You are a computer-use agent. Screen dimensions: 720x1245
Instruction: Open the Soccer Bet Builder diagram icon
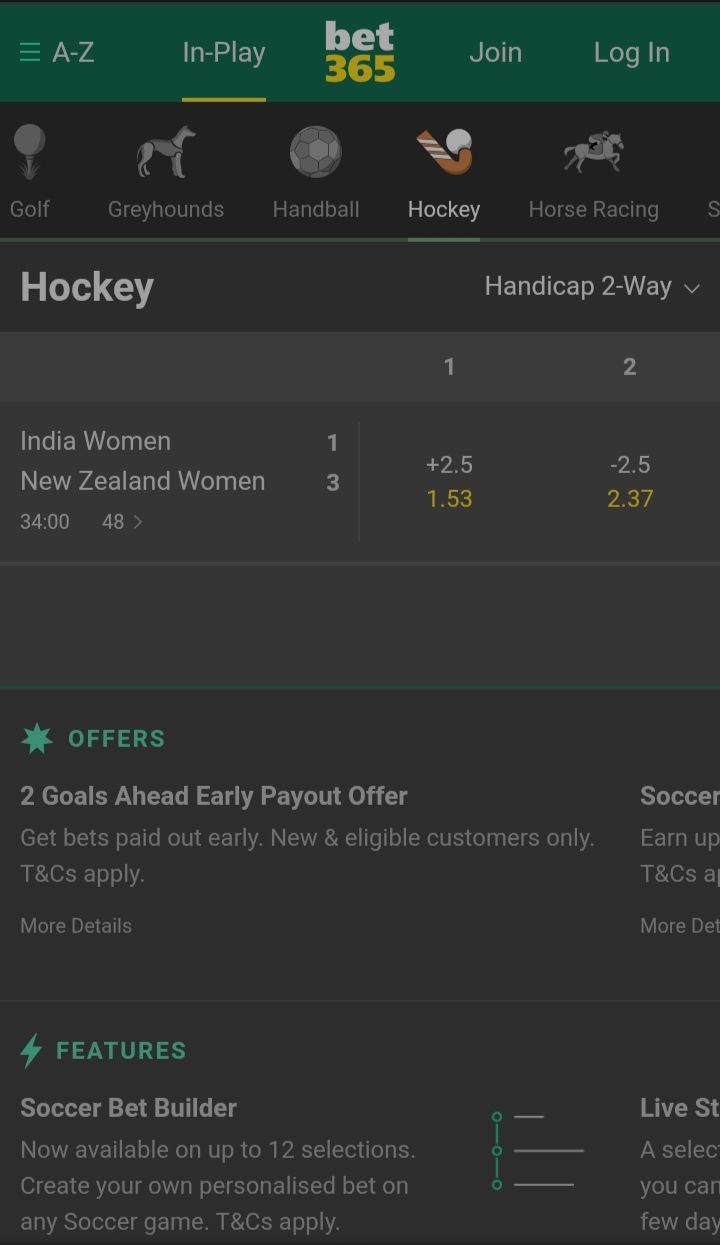coord(537,1150)
